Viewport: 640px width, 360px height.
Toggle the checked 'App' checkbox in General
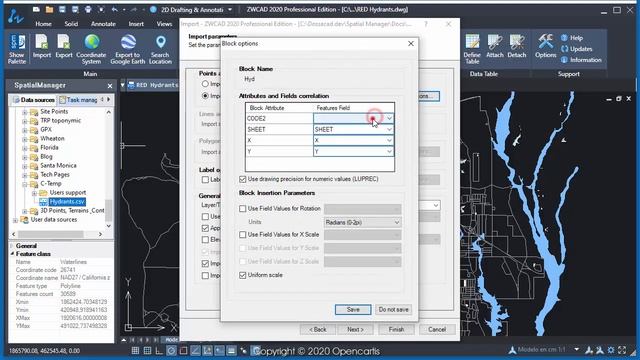[x=205, y=228]
